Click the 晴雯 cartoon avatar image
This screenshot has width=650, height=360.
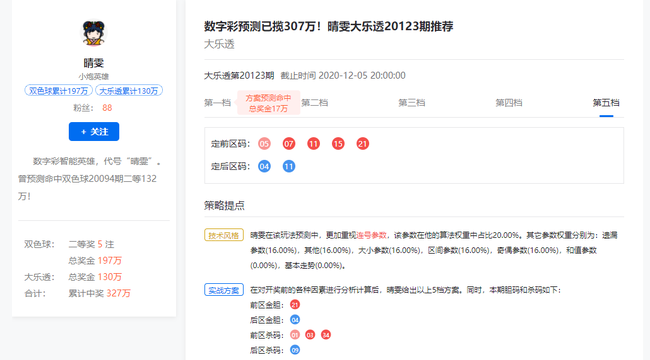click(x=94, y=33)
